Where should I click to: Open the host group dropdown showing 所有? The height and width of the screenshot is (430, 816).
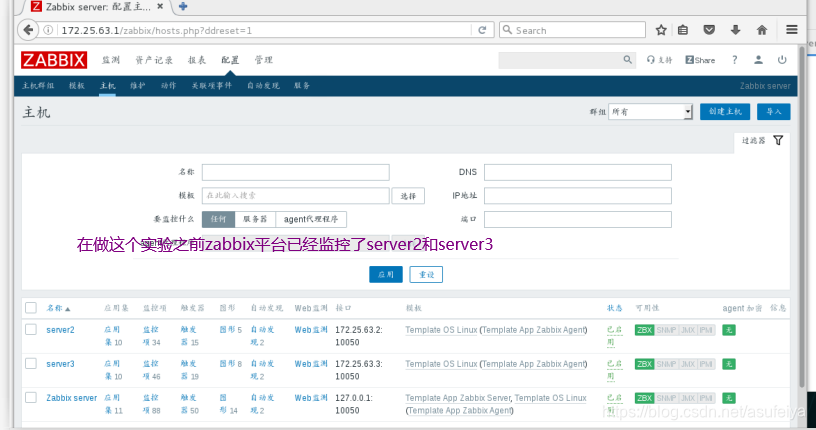(651, 111)
